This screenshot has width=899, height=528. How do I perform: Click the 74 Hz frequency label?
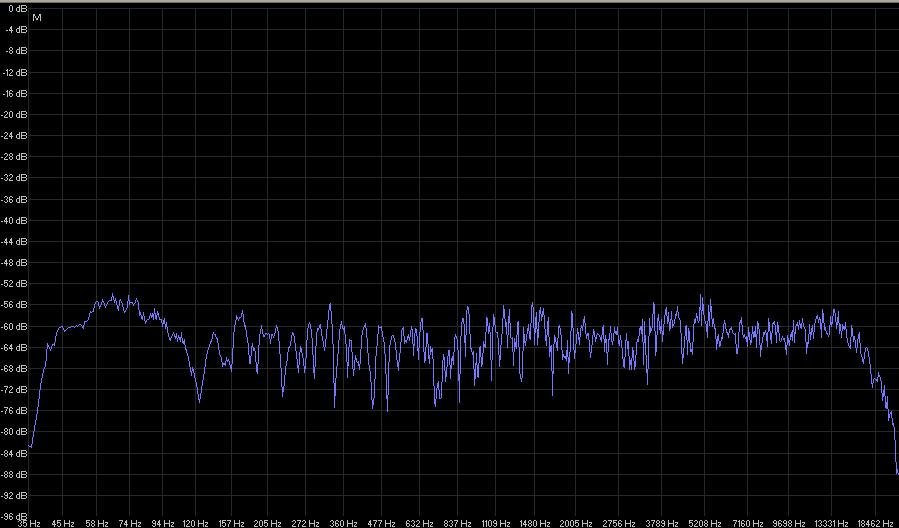(130, 523)
